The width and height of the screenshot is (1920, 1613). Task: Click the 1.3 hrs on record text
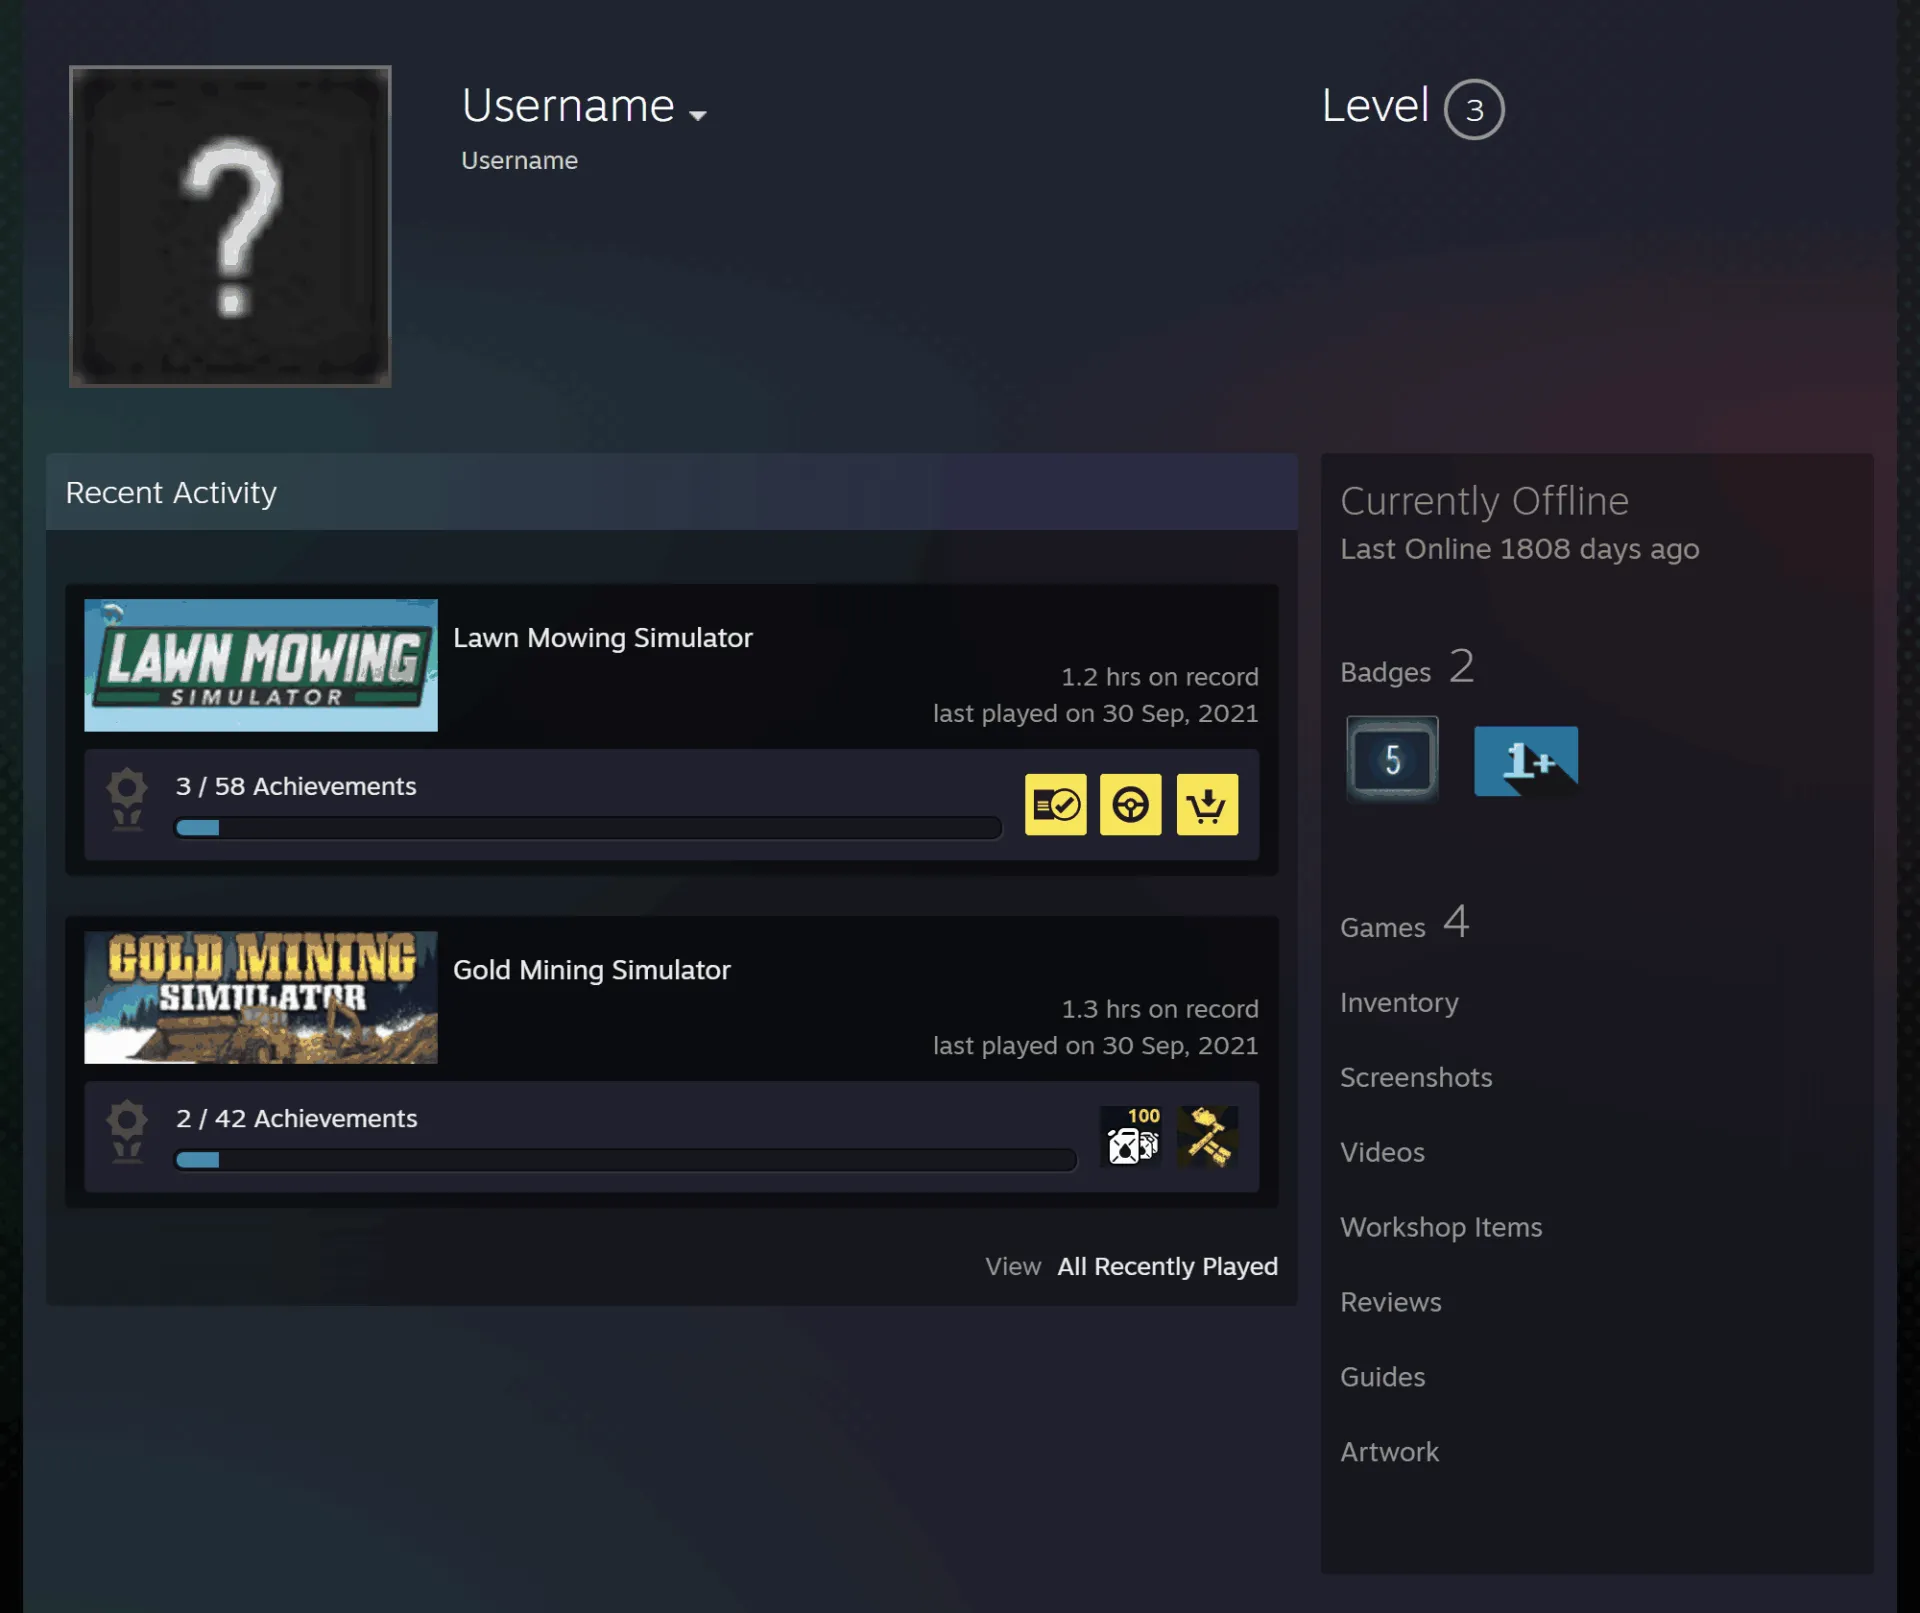pyautogui.click(x=1160, y=1009)
